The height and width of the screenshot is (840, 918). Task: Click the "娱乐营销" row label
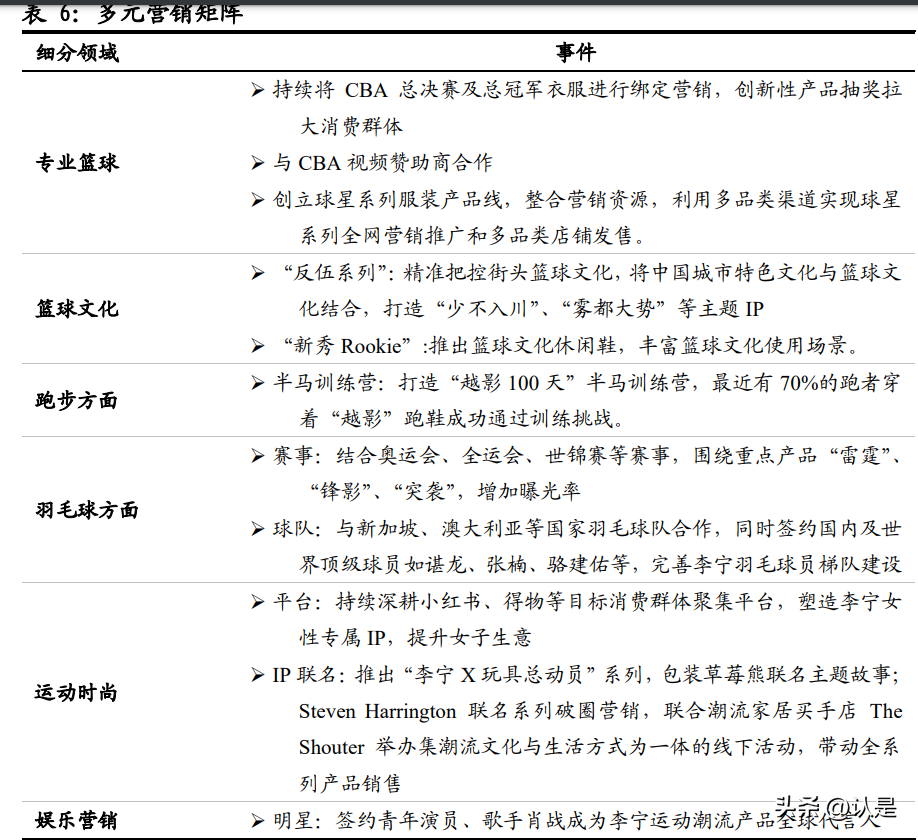[x=77, y=822]
